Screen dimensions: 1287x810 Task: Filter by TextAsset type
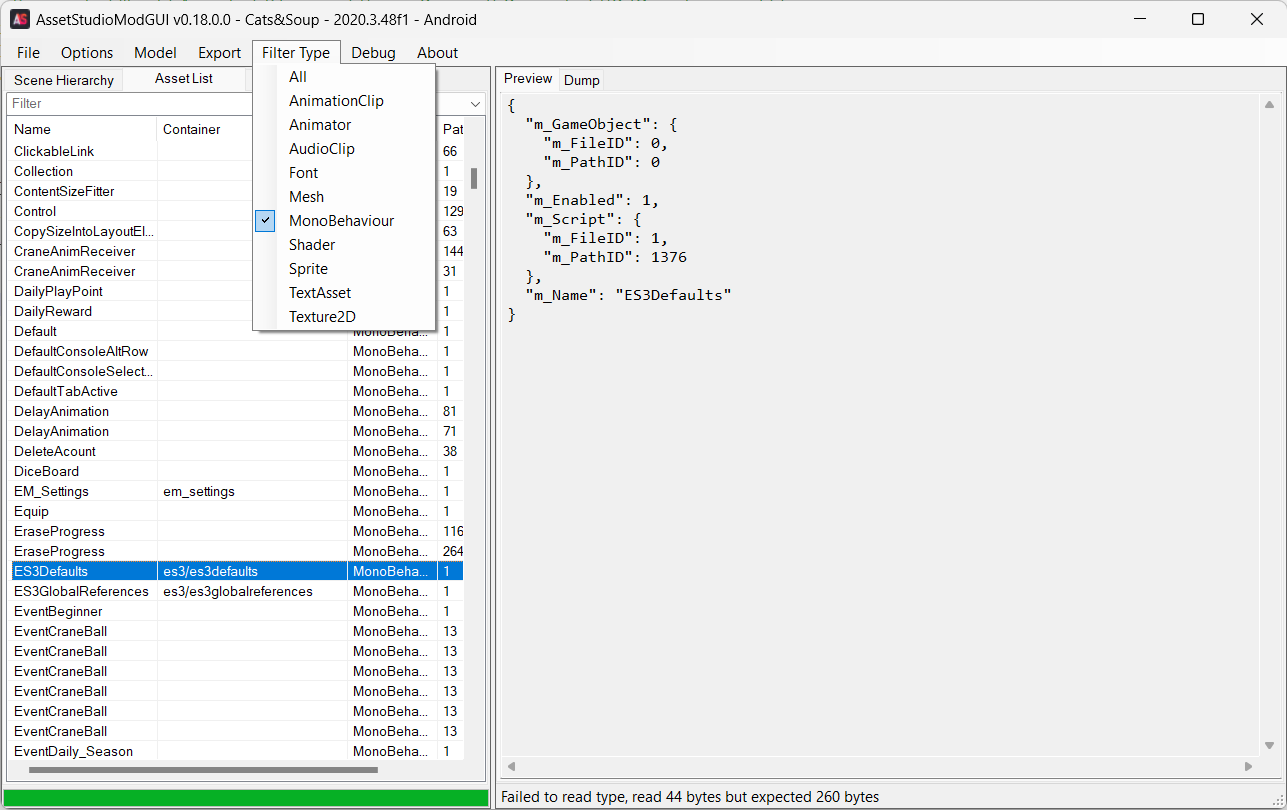point(344,293)
